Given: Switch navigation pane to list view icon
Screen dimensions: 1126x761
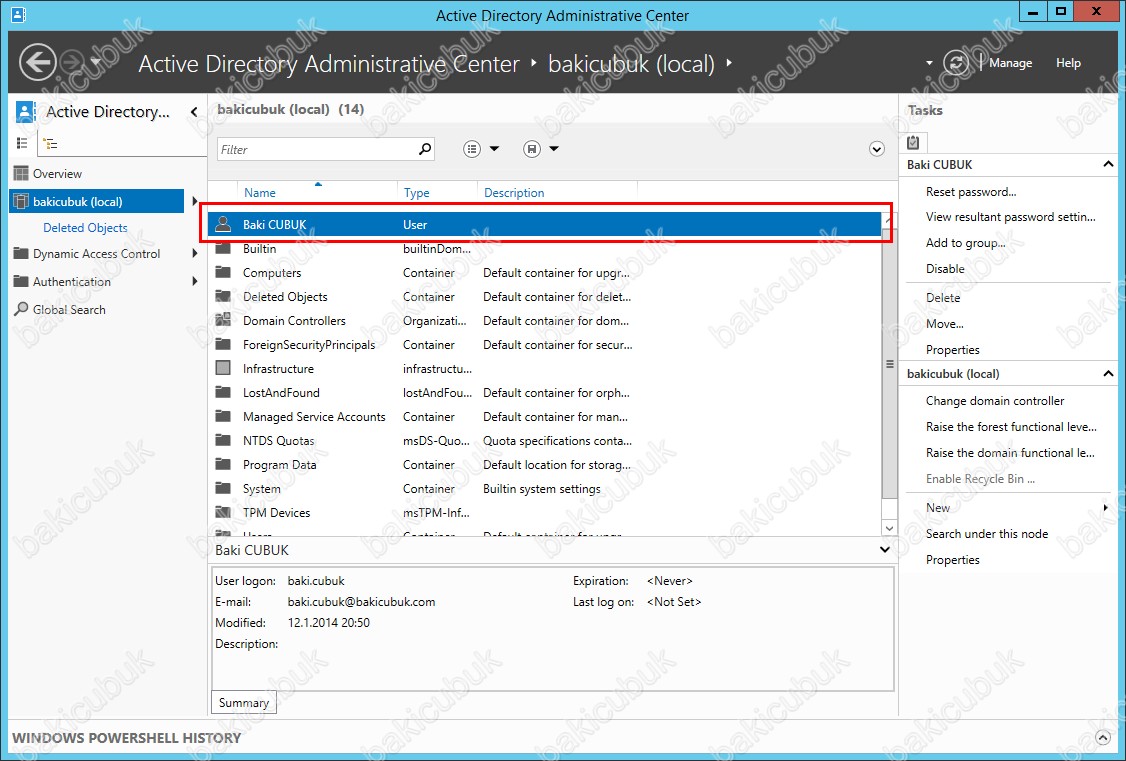Looking at the screenshot, I should click(x=22, y=144).
